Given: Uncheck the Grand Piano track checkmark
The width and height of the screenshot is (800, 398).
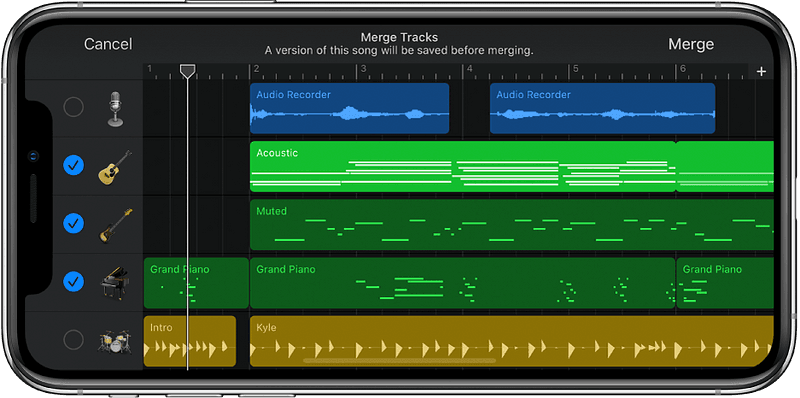Looking at the screenshot, I should pyautogui.click(x=73, y=282).
